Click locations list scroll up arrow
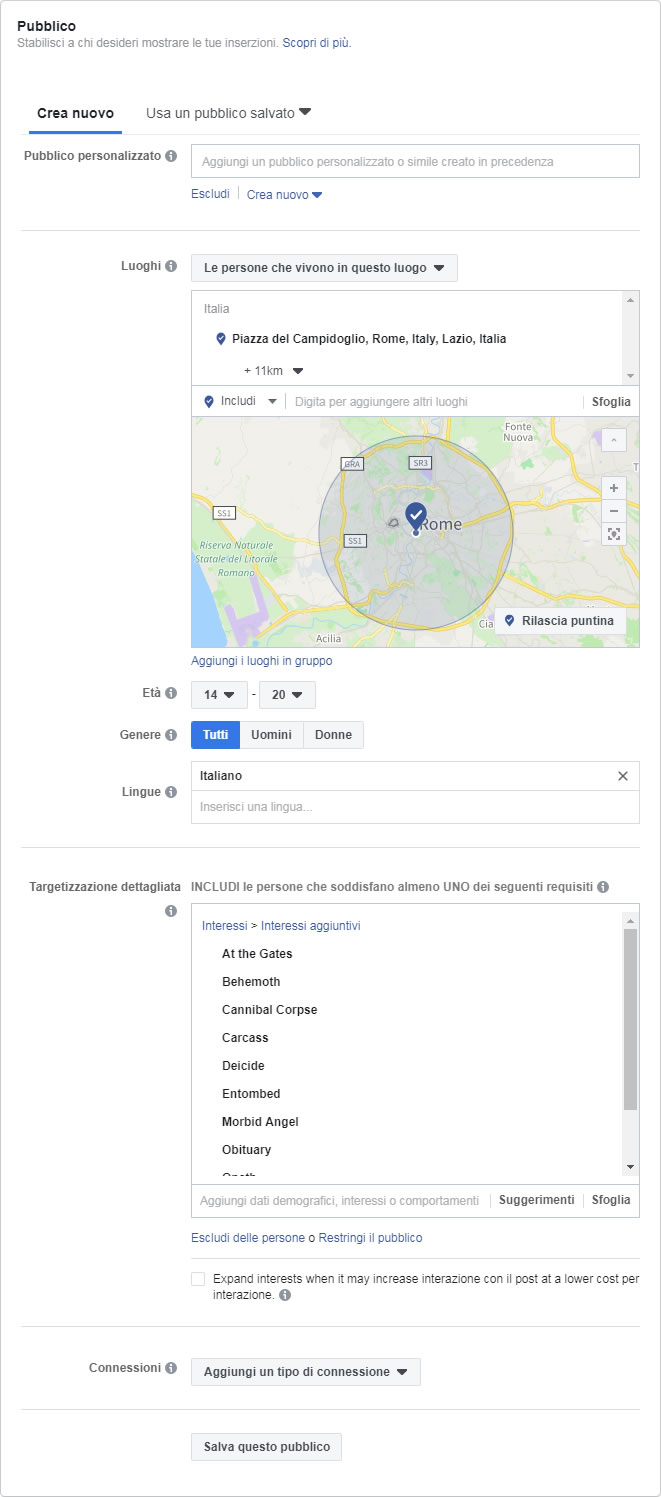Image resolution: width=661 pixels, height=1497 pixels. tap(630, 300)
